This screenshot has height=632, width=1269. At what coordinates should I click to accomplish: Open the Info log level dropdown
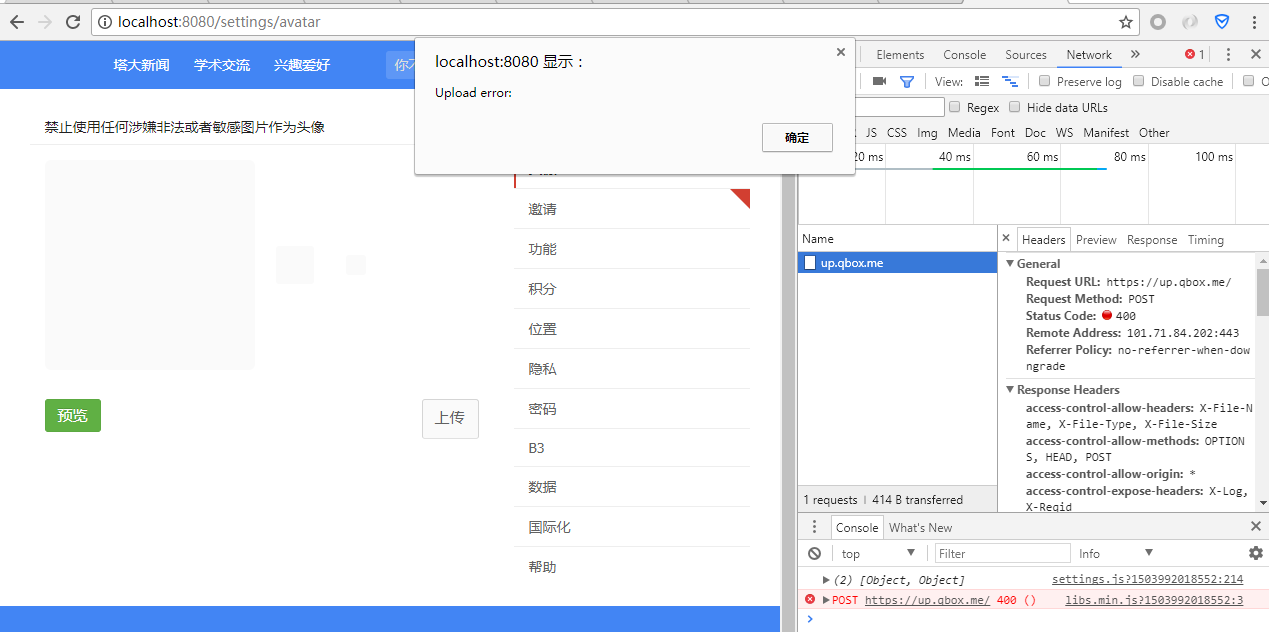coord(1116,553)
